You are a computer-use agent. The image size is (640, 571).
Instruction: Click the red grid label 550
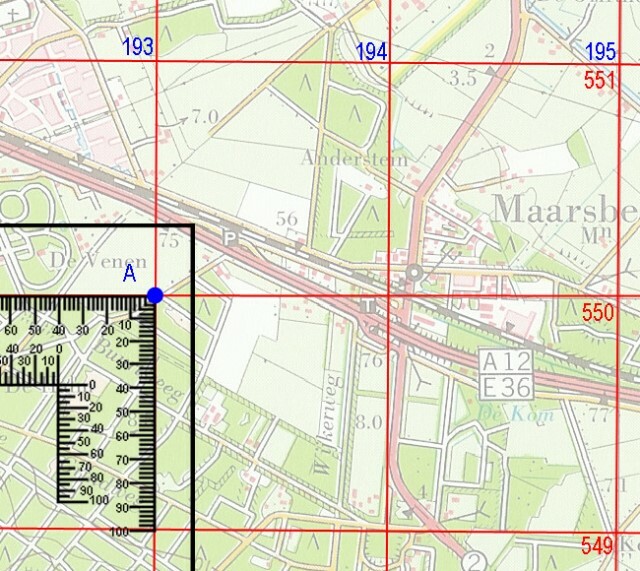[598, 314]
